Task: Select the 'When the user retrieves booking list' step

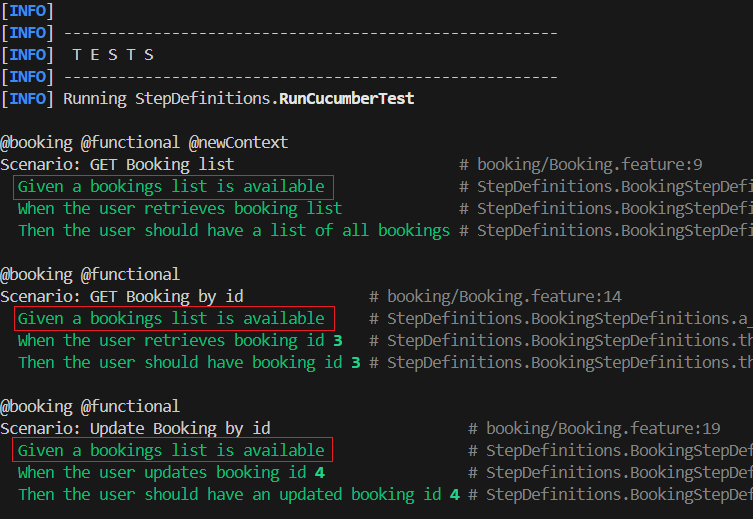Action: [180, 209]
